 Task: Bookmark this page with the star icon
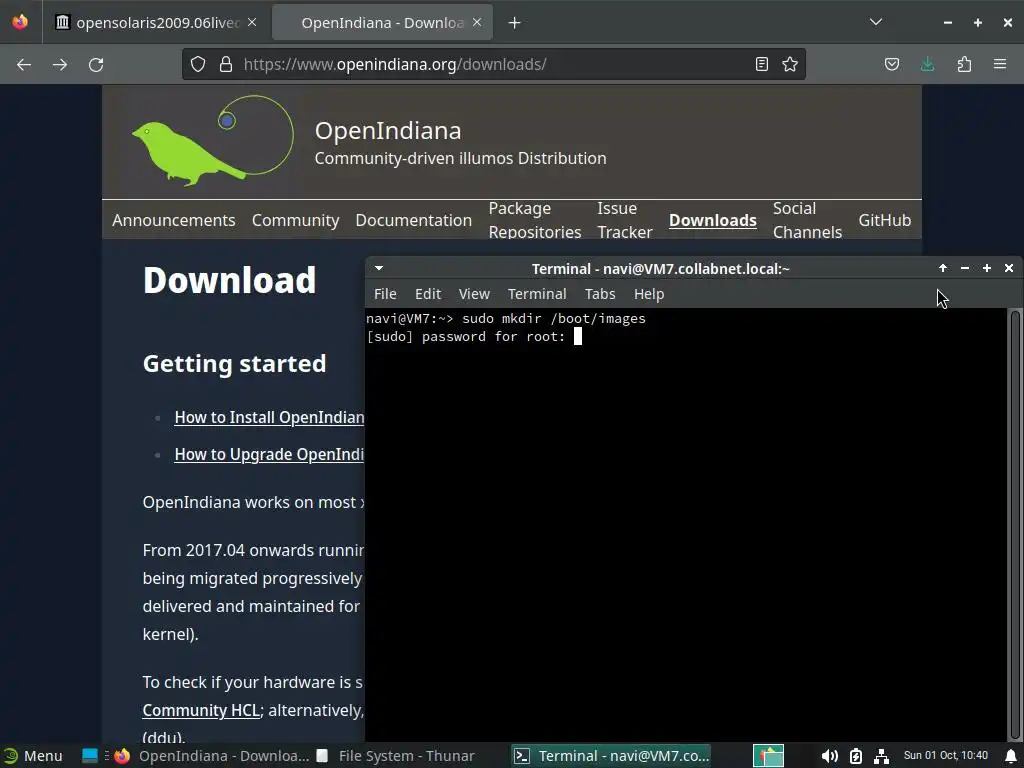pos(790,64)
